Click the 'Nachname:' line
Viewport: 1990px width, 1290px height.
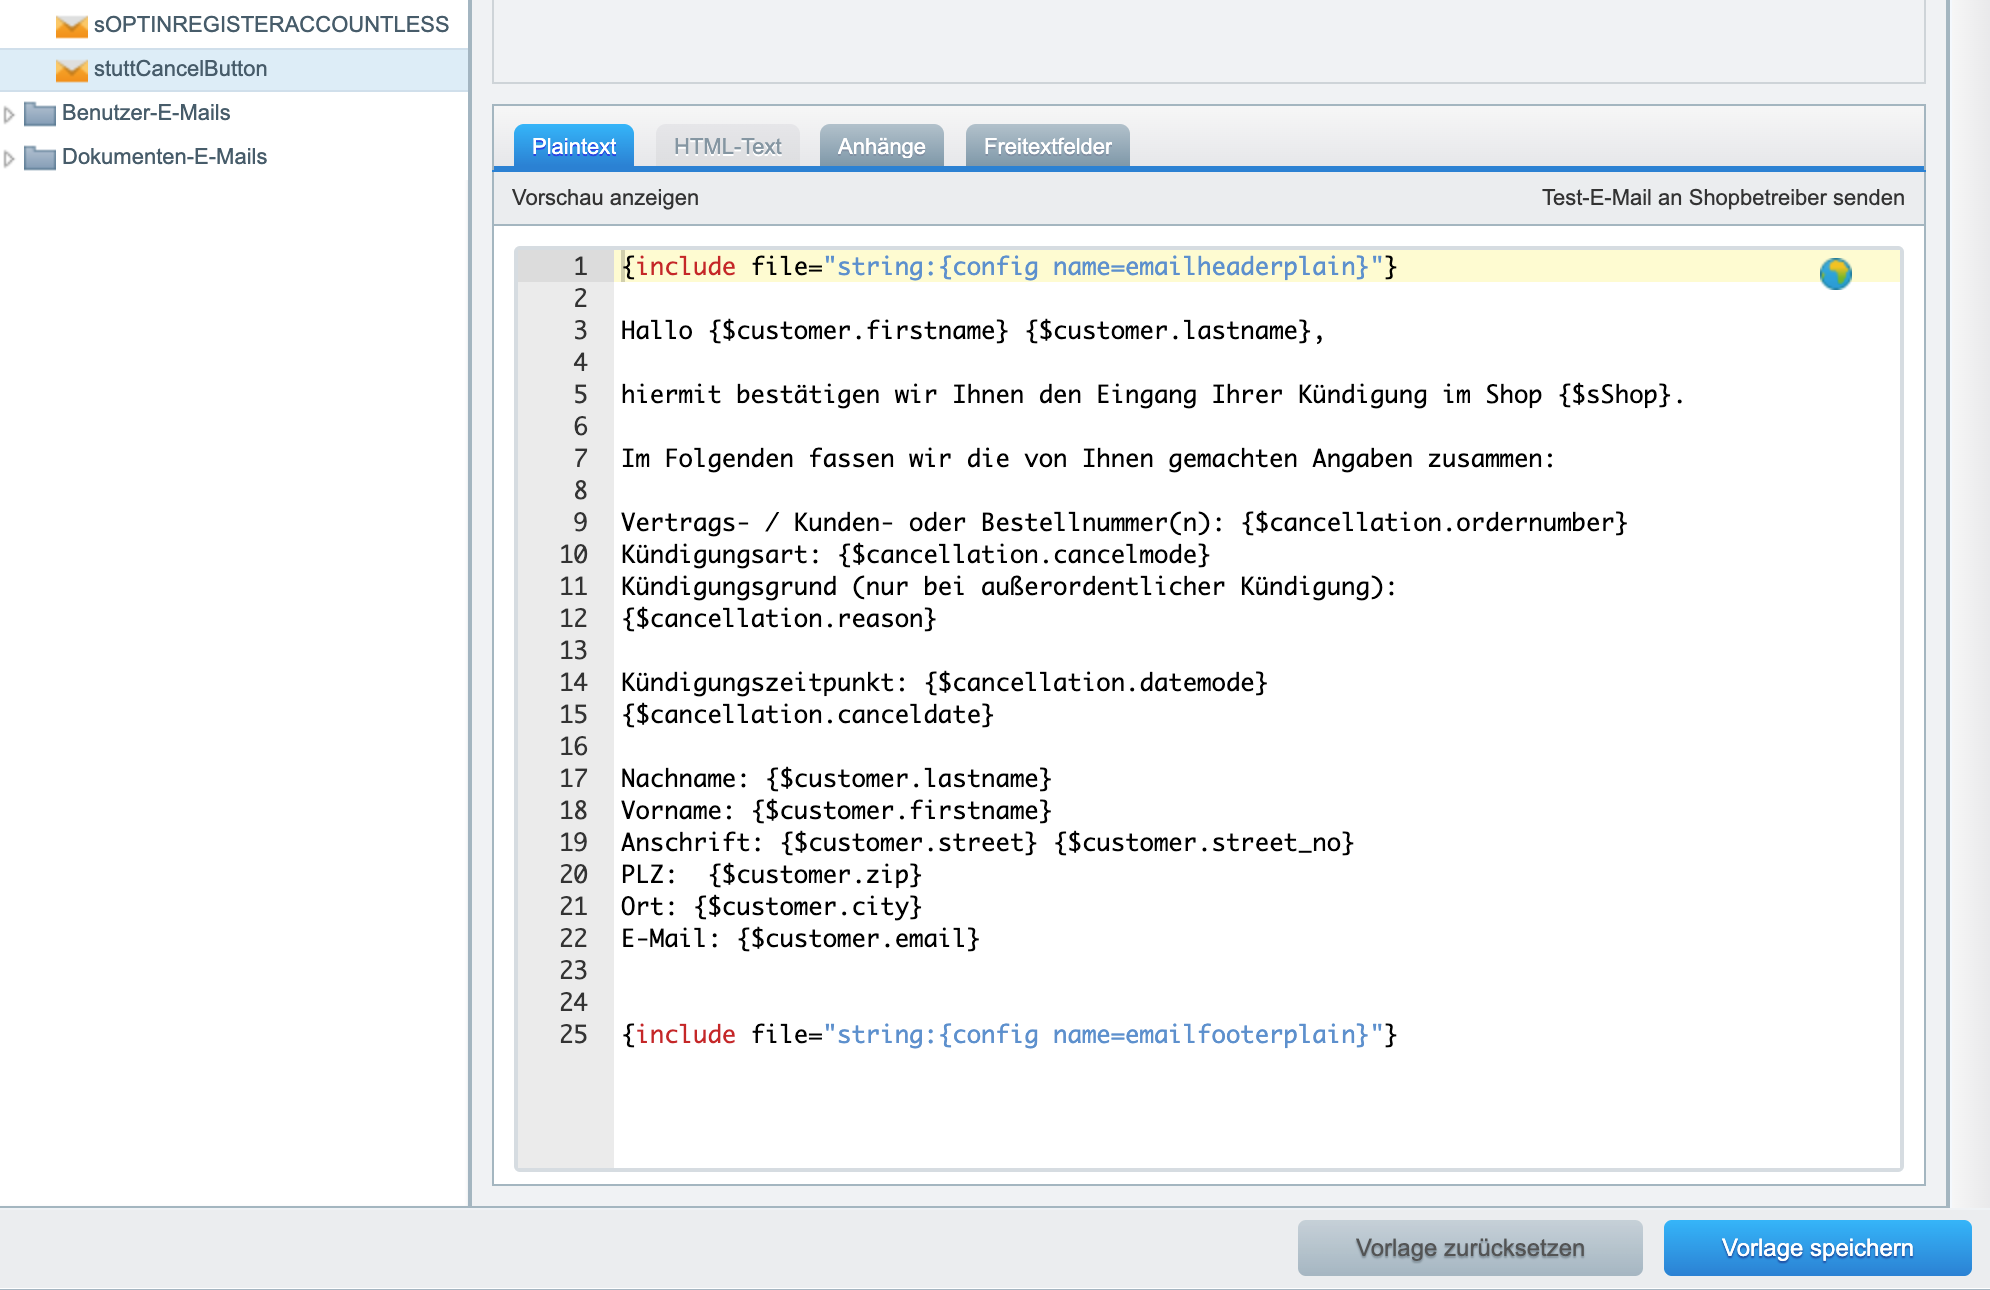click(836, 778)
